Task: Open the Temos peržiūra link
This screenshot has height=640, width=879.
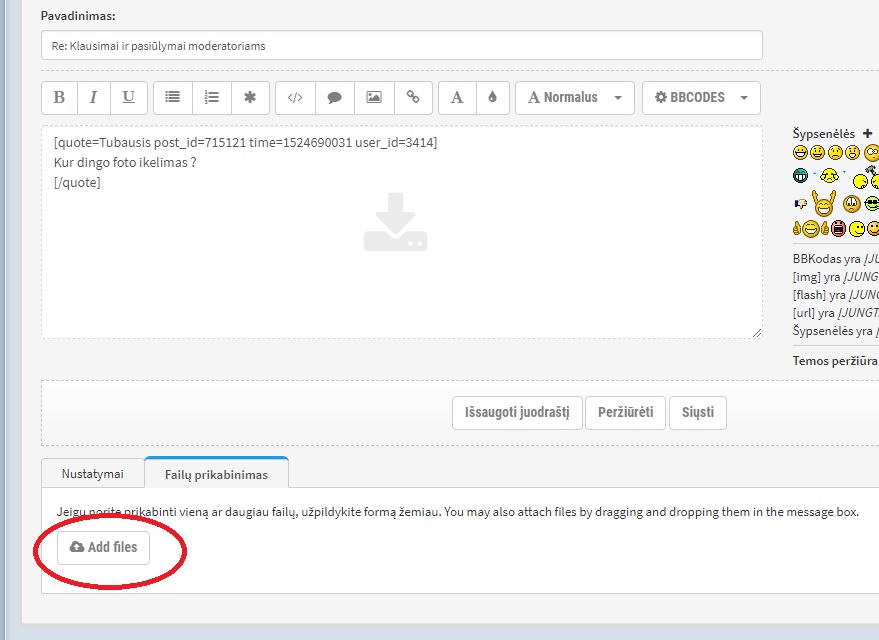Action: pos(835,361)
